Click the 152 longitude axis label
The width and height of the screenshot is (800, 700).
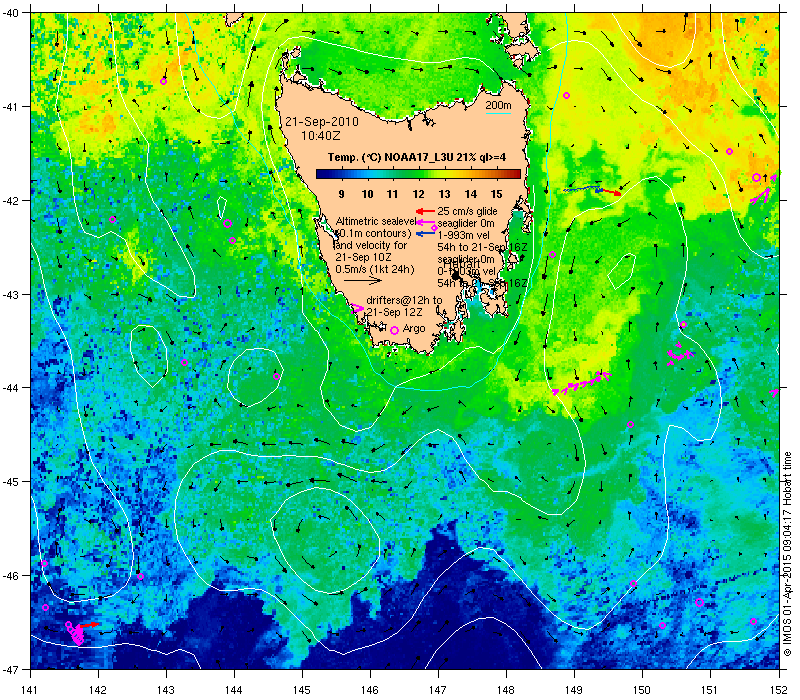pyautogui.click(x=779, y=690)
